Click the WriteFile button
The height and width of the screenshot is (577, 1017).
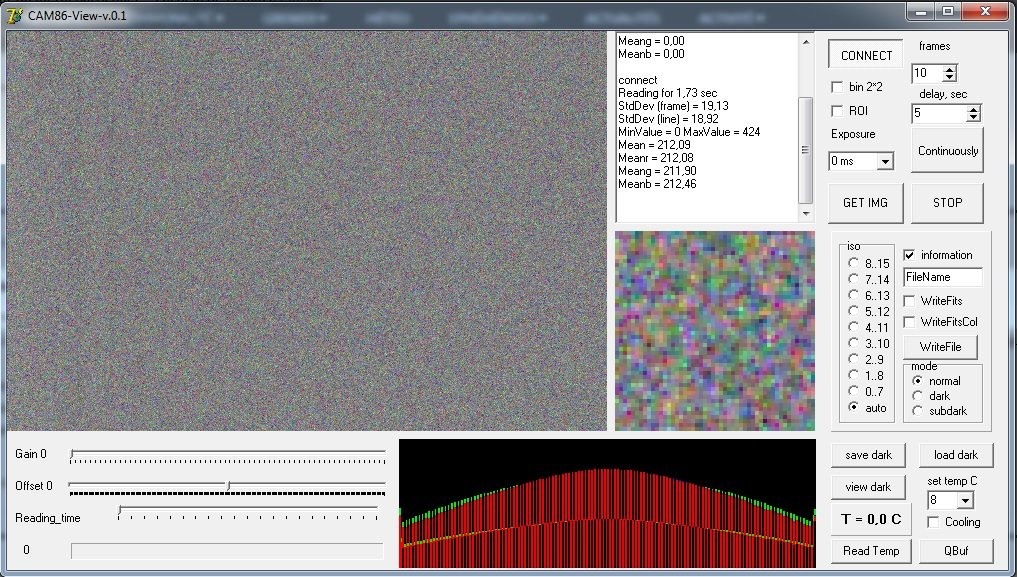[940, 347]
